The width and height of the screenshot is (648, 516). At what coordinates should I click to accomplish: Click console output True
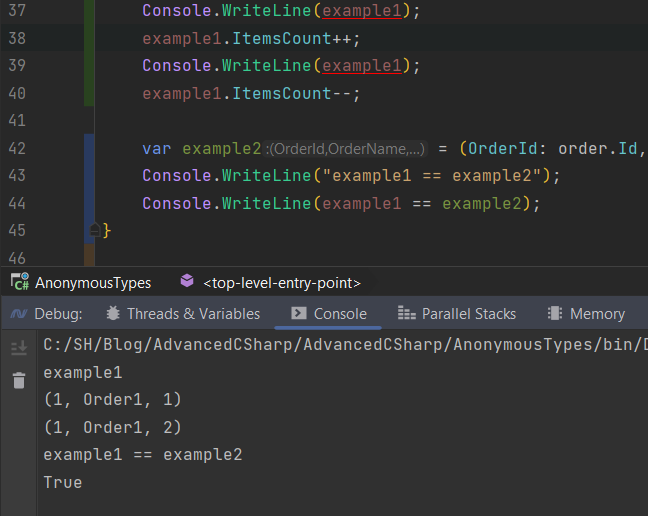point(63,483)
